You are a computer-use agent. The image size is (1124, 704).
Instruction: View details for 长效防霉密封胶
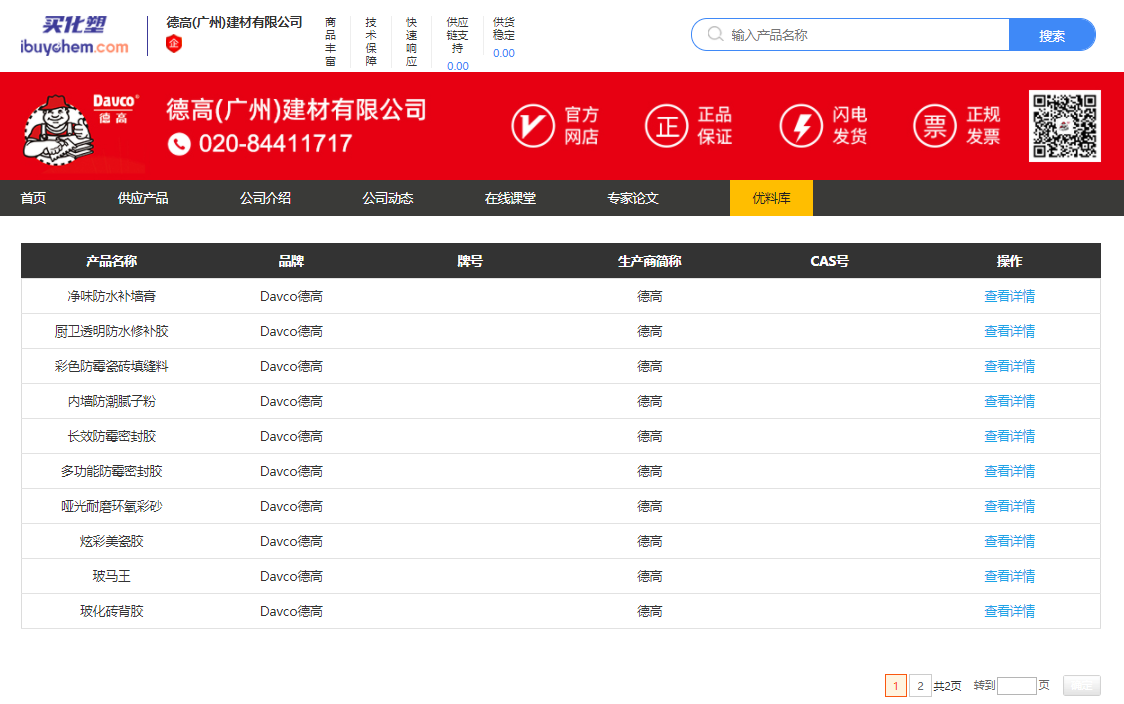pos(1009,436)
